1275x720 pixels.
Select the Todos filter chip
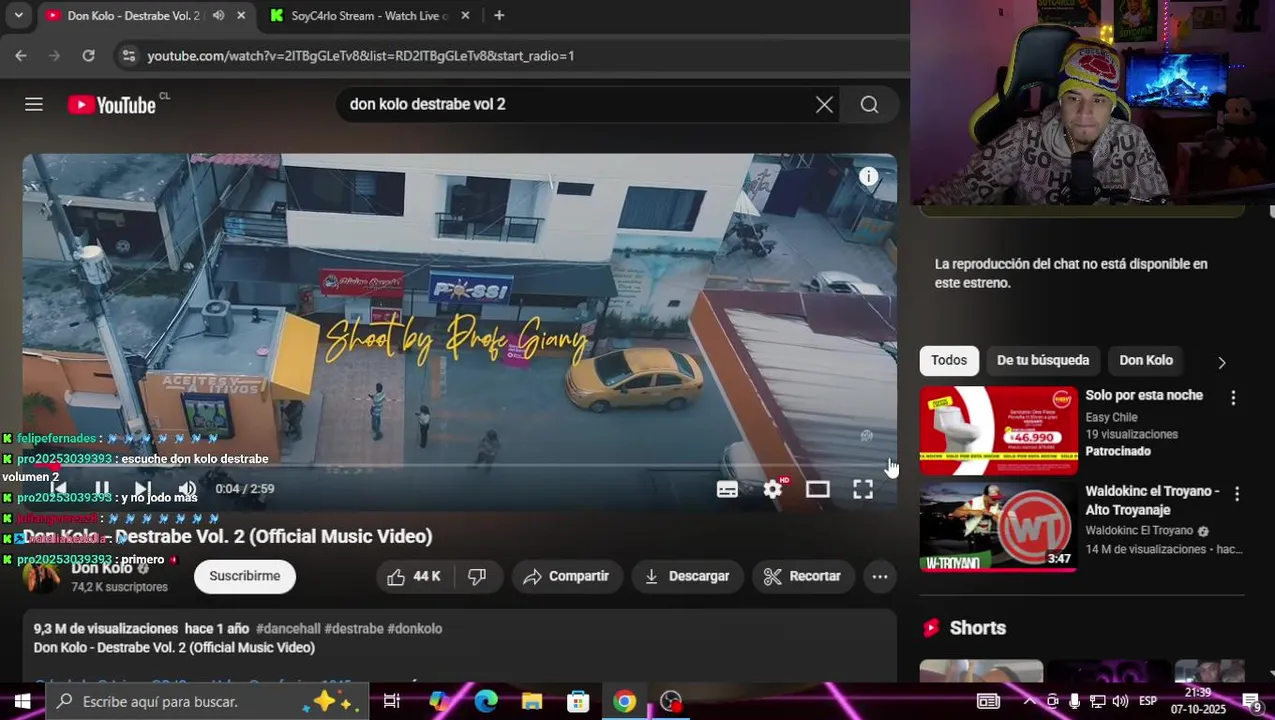pos(949,360)
